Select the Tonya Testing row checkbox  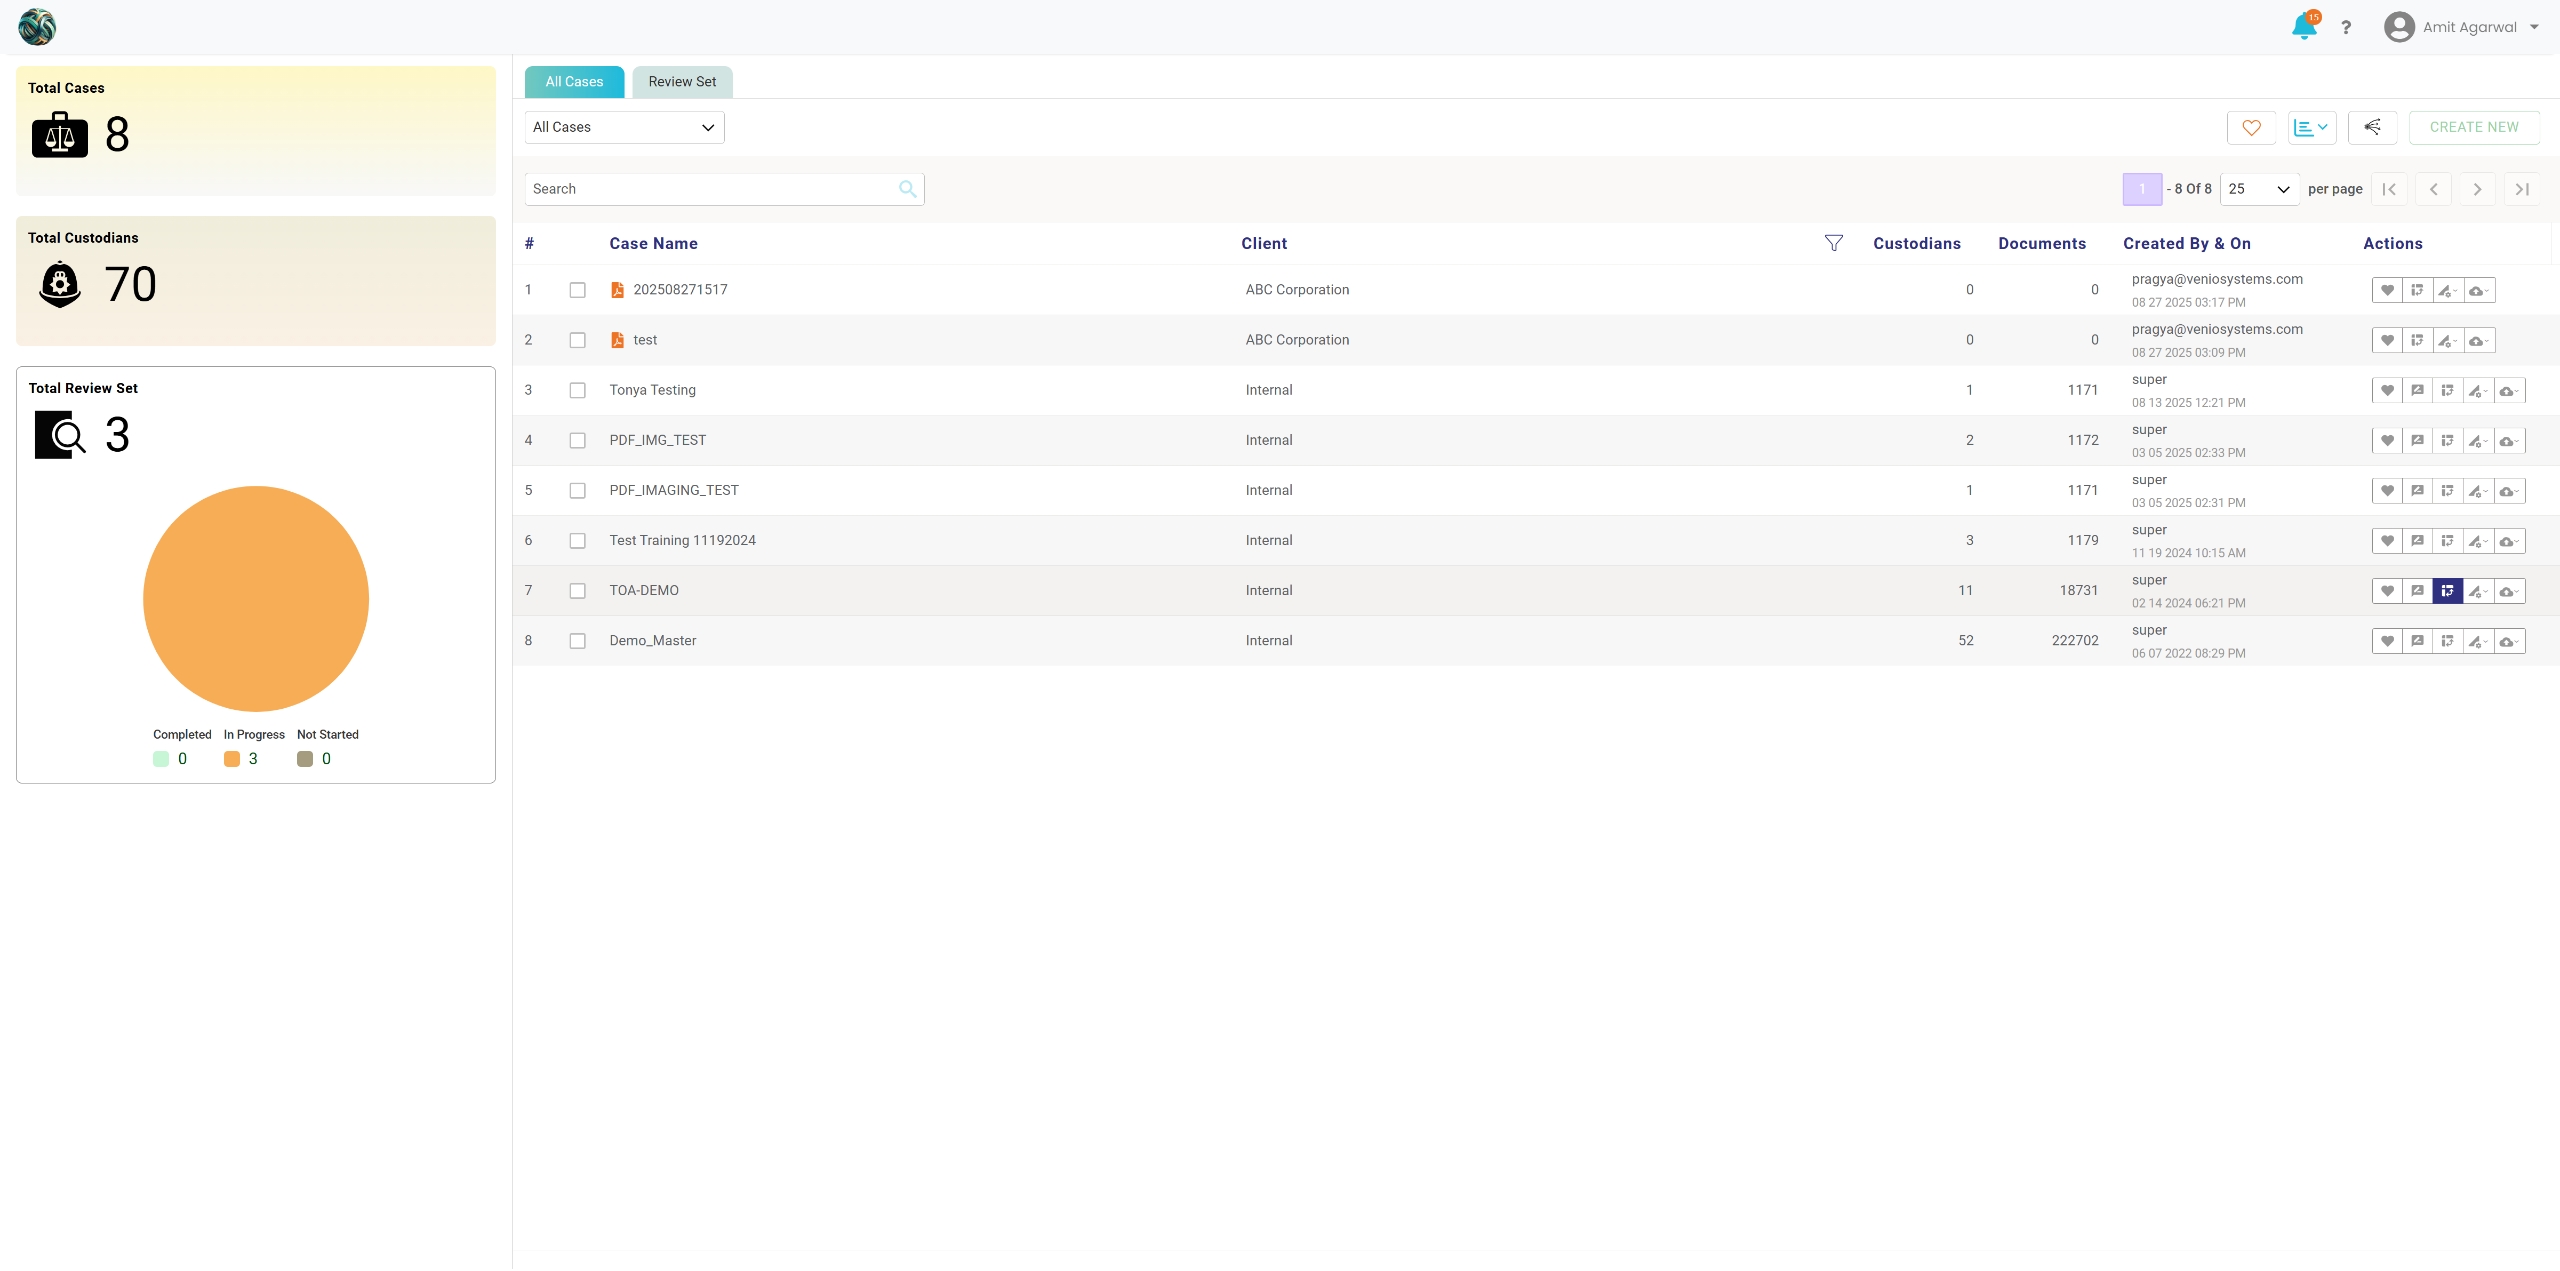point(577,391)
